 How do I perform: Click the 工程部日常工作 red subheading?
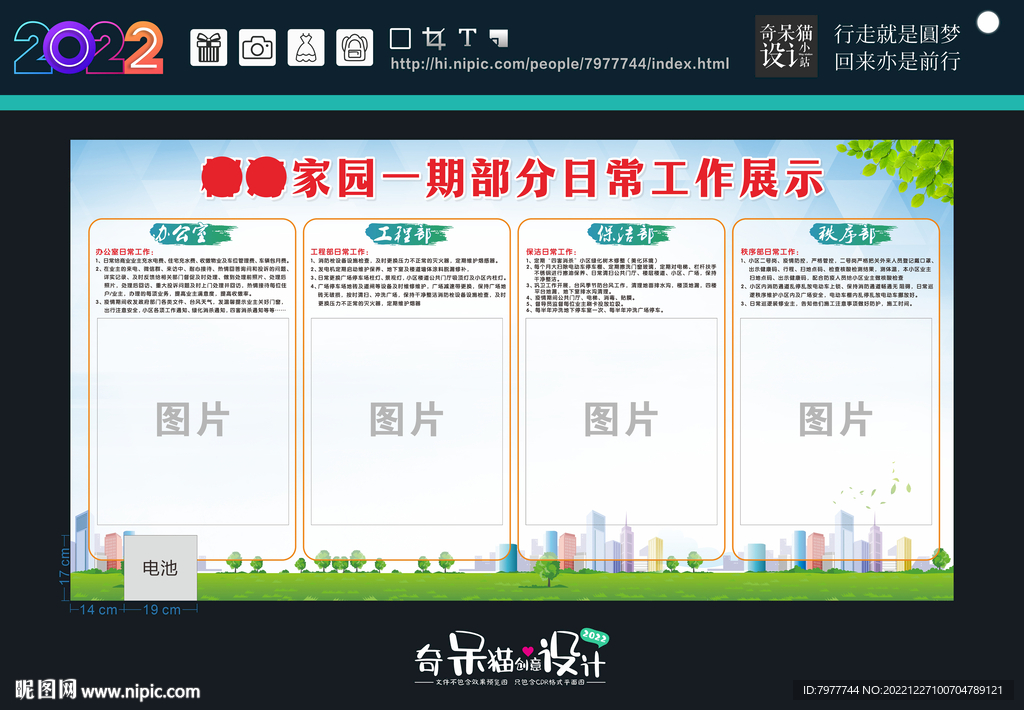tap(340, 252)
